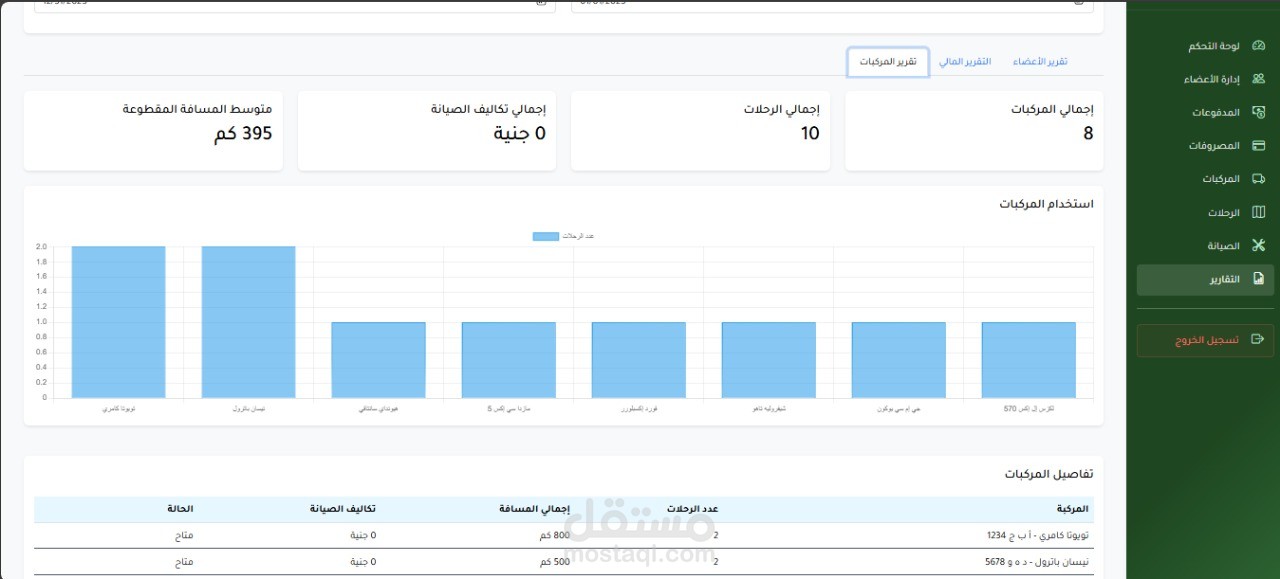Click the عدد الرحلات column header

click(691, 509)
